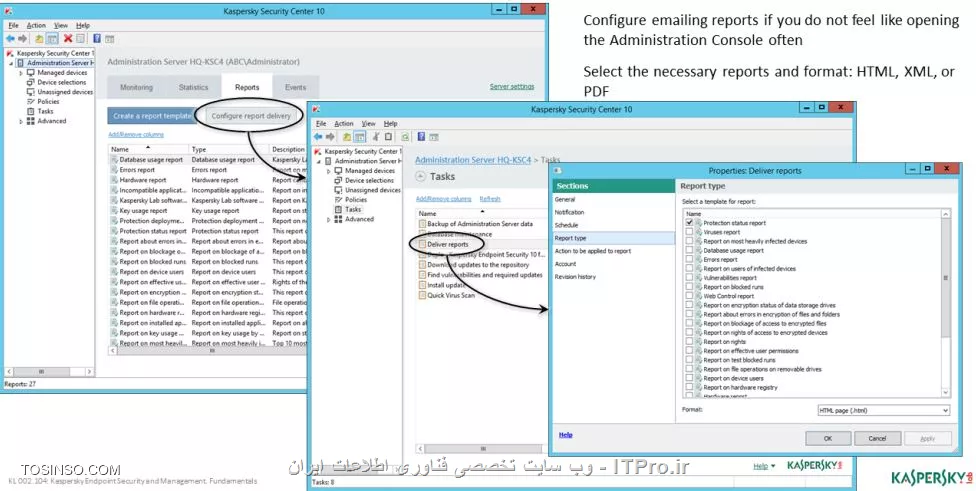Open the Format dropdown showing HTML page

[x=883, y=411]
